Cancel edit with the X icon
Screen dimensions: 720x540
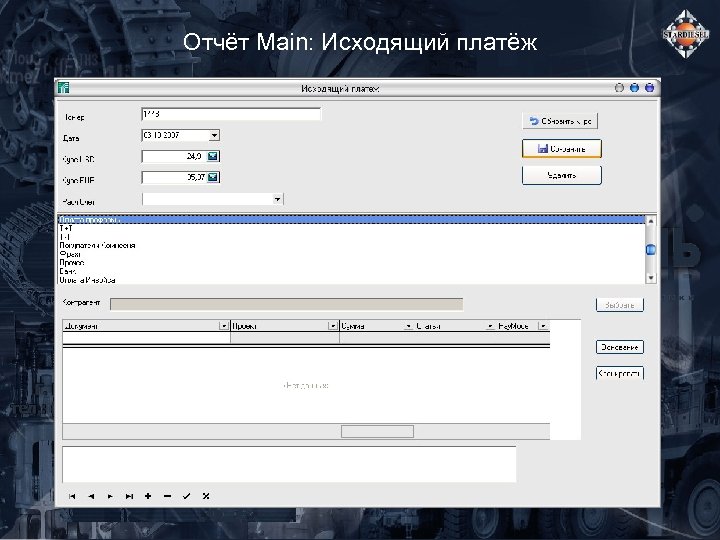click(206, 496)
